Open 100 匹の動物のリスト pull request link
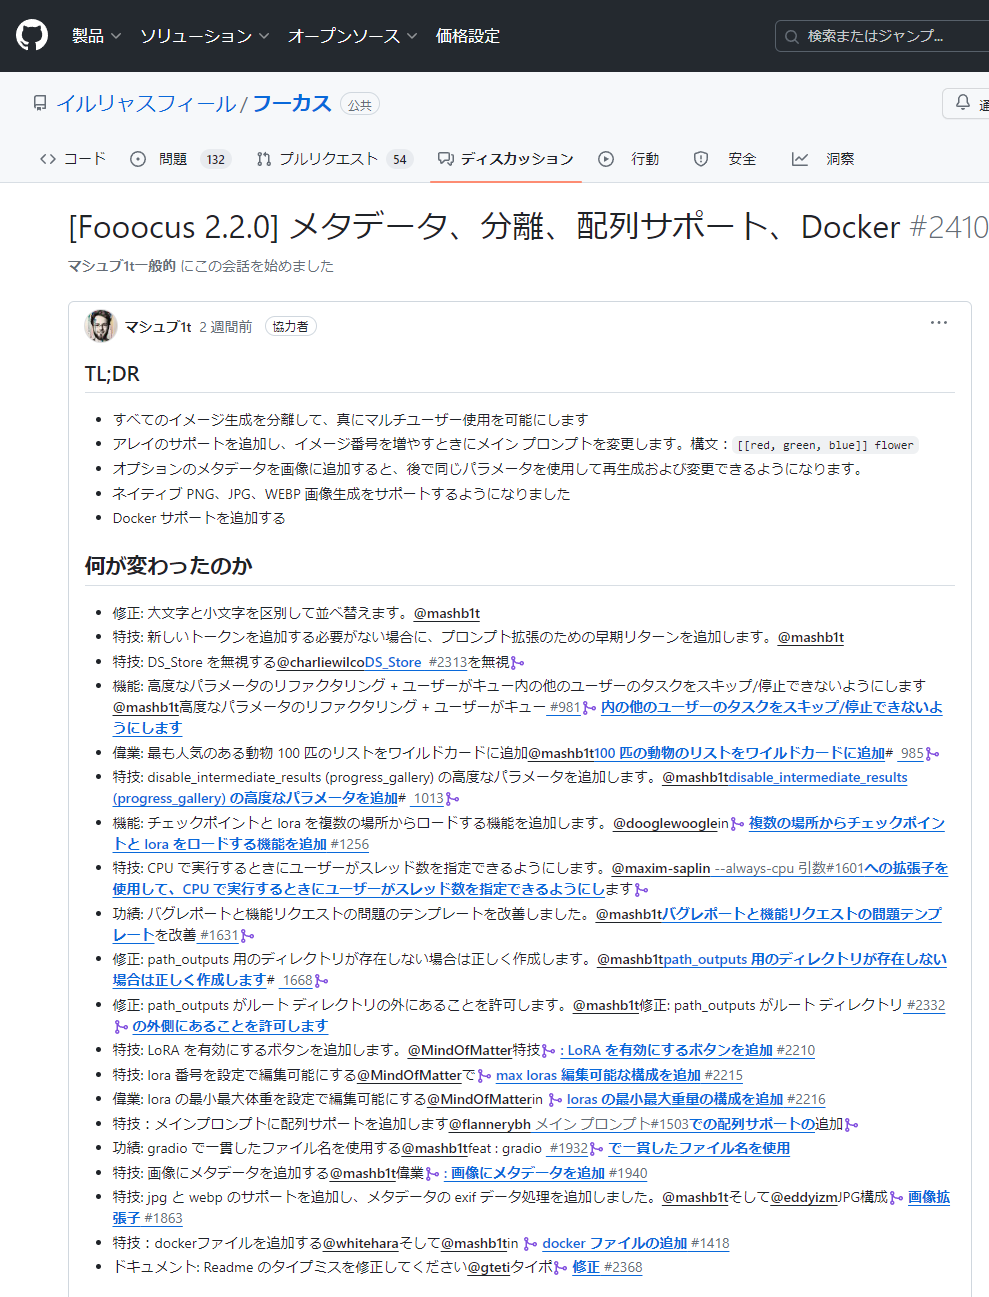Screen dimensions: 989x1297 pyautogui.click(x=740, y=753)
